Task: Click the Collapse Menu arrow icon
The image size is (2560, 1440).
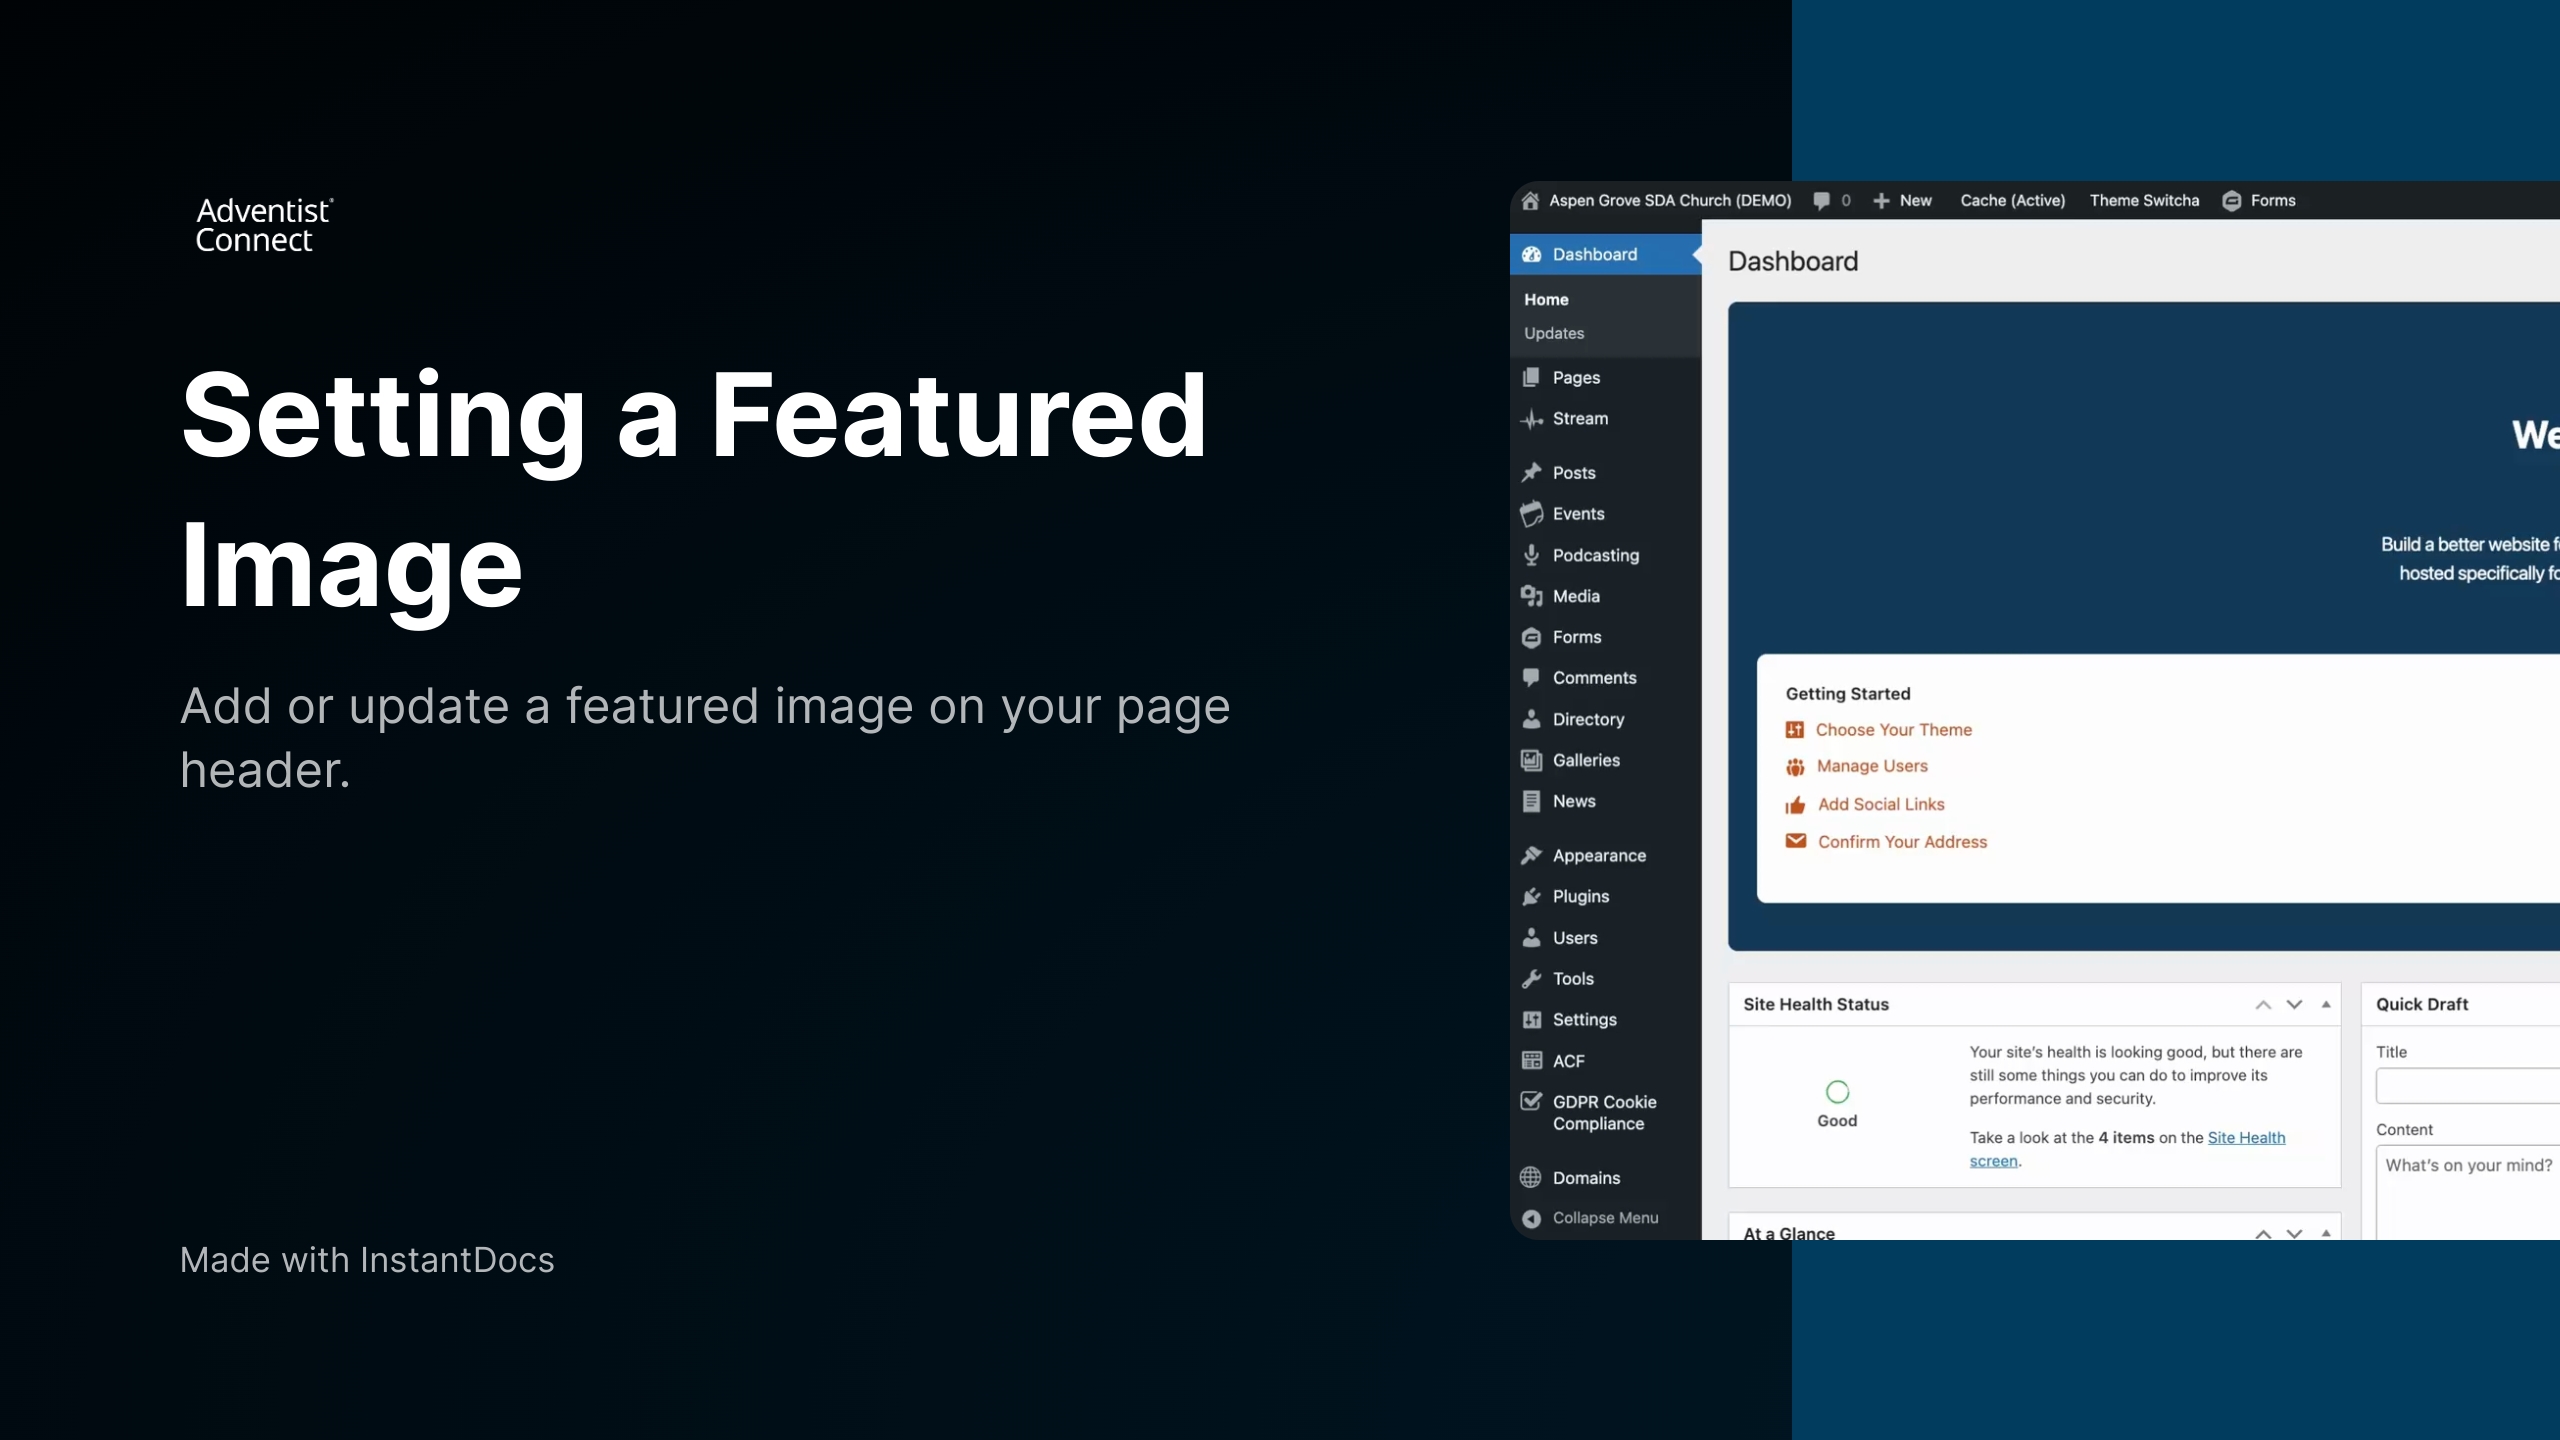Action: [x=1531, y=1218]
